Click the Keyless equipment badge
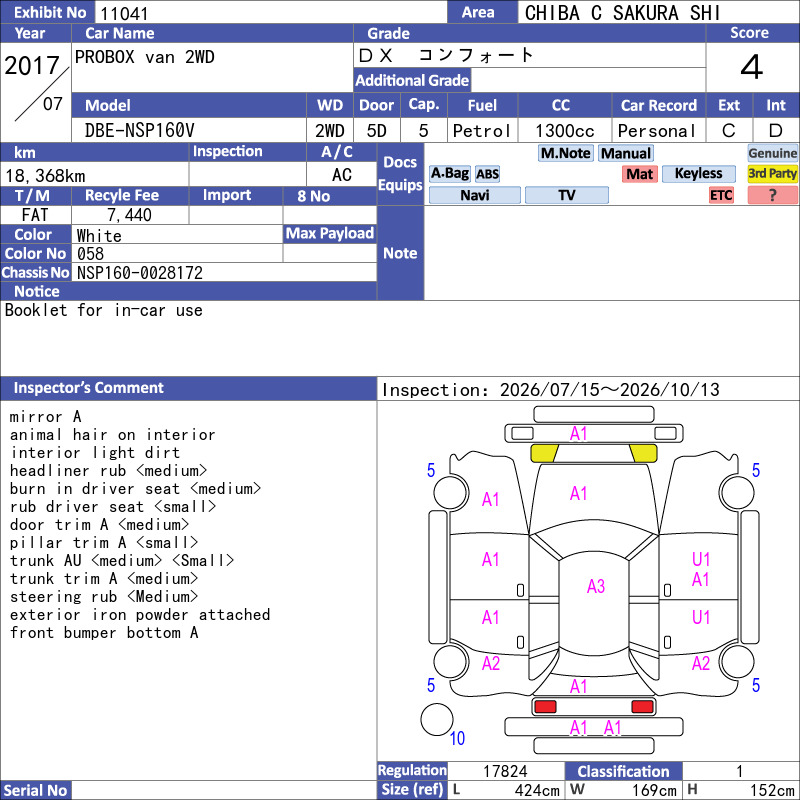The image size is (800, 800). click(x=698, y=174)
